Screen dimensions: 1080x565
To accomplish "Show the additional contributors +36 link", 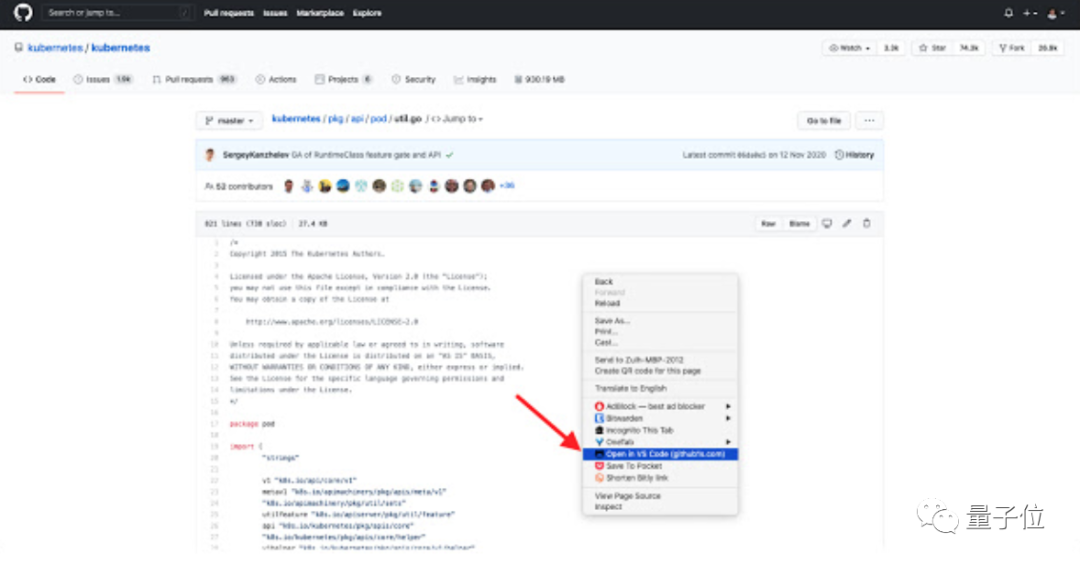I will (x=507, y=186).
